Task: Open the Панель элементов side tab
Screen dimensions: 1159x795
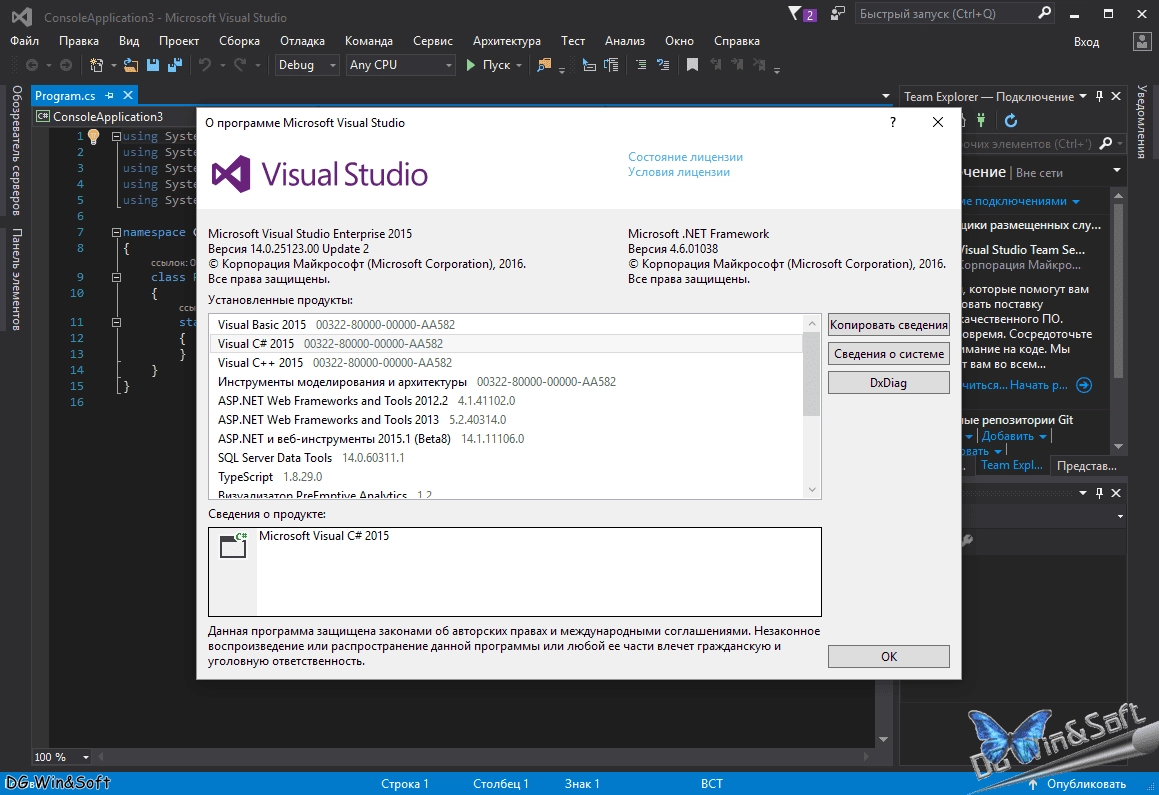Action: tap(16, 279)
